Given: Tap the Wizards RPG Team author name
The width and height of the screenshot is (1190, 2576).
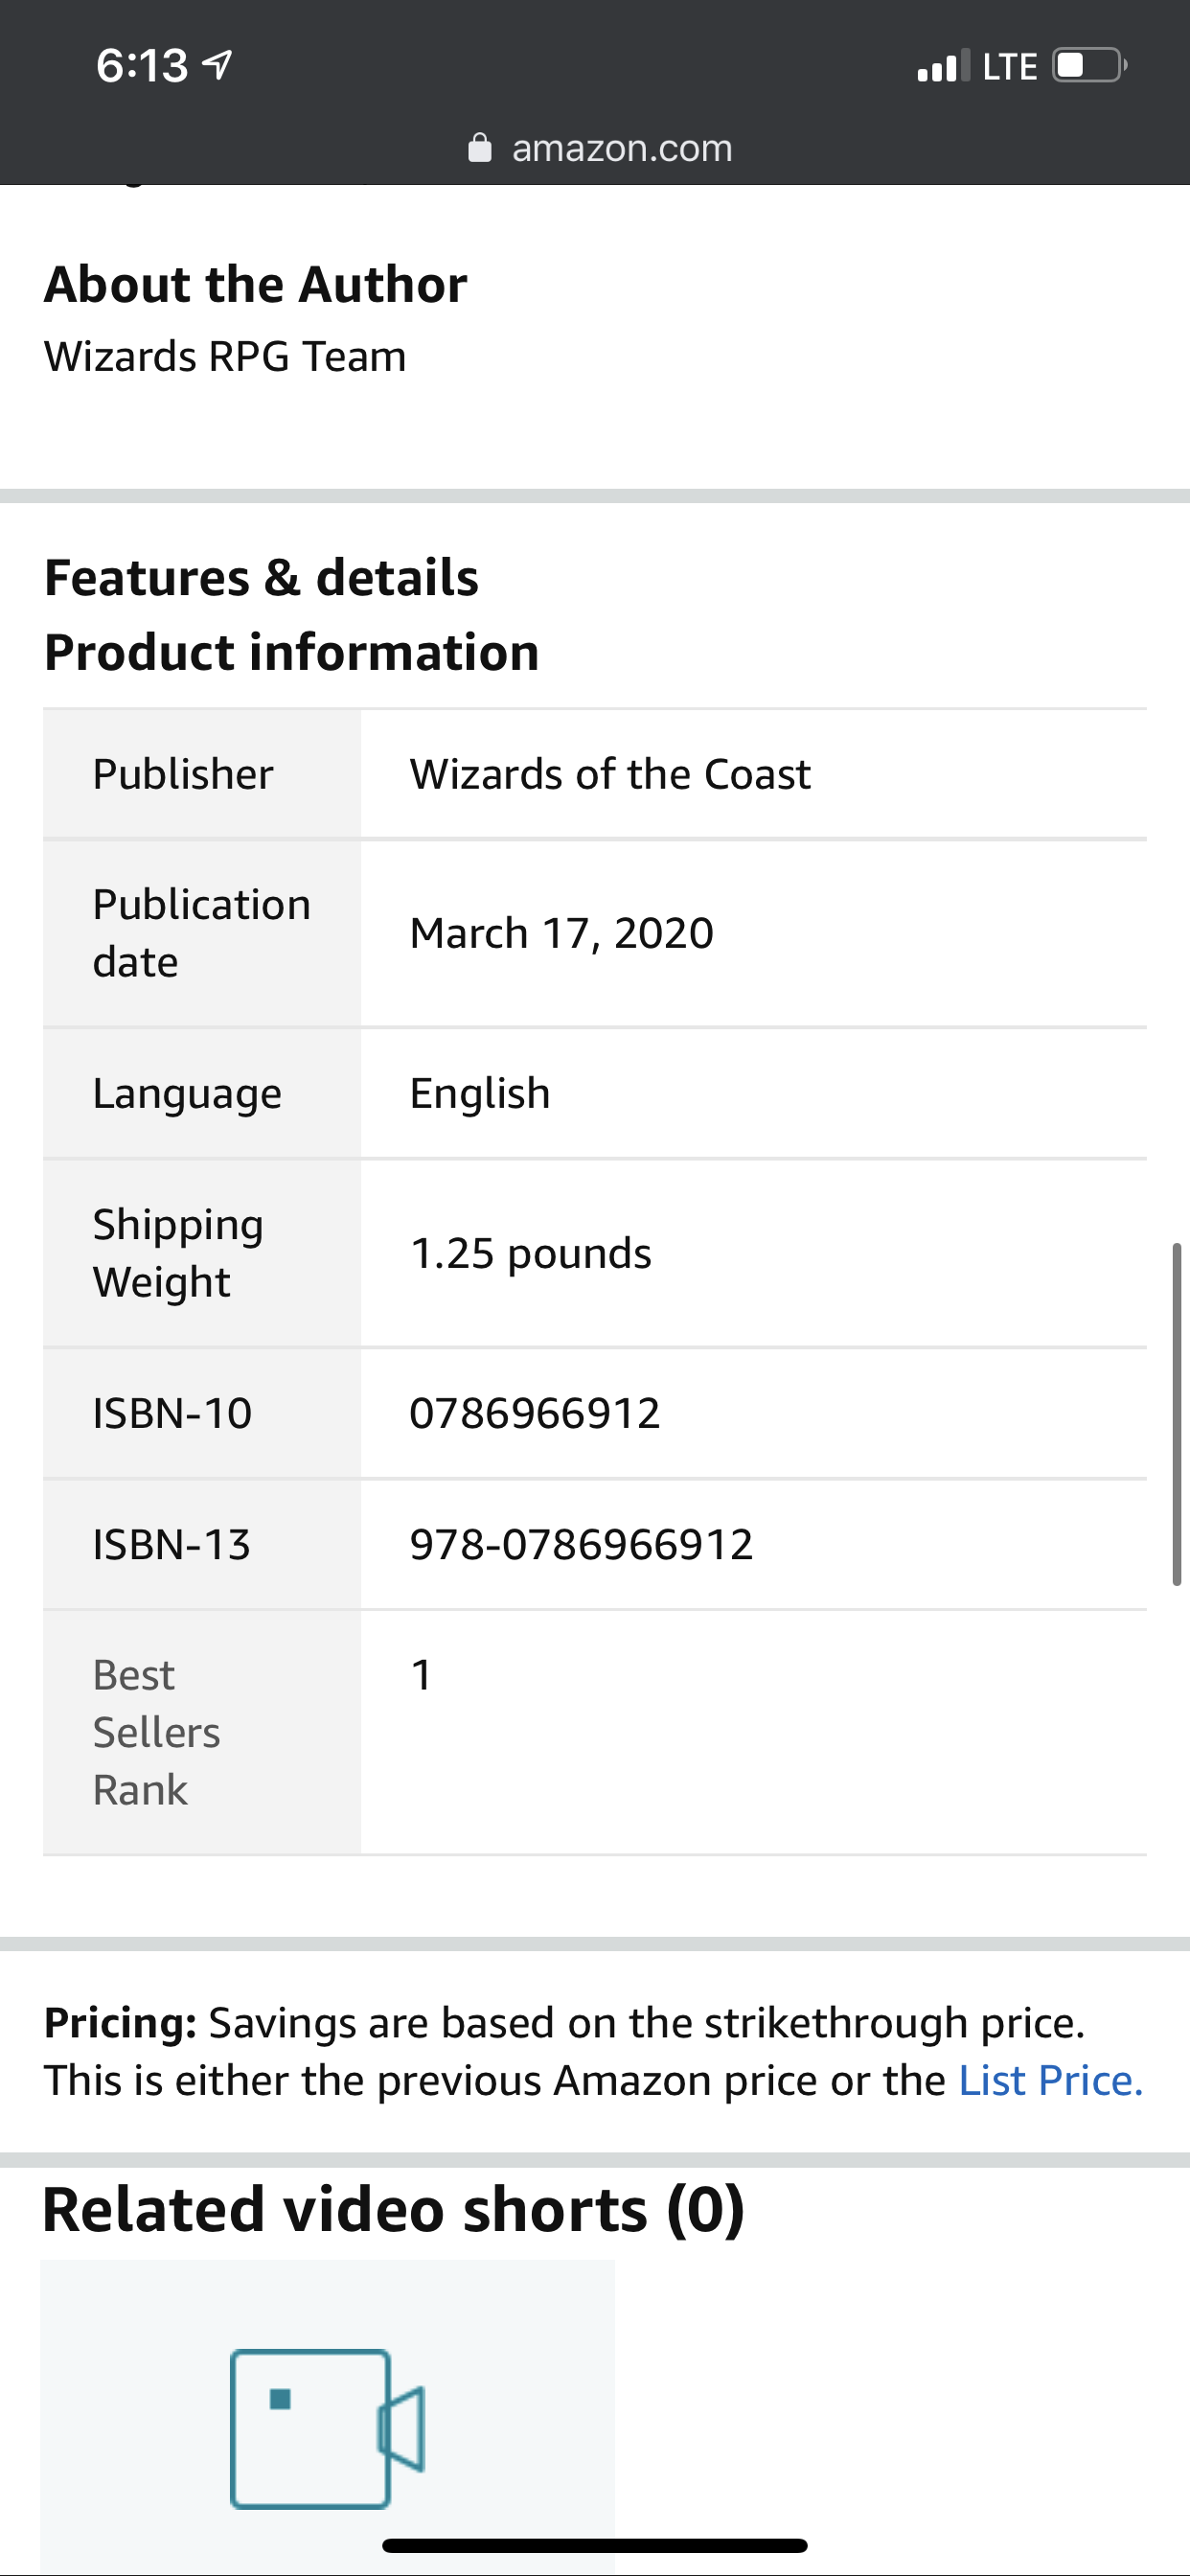Looking at the screenshot, I should [x=225, y=357].
